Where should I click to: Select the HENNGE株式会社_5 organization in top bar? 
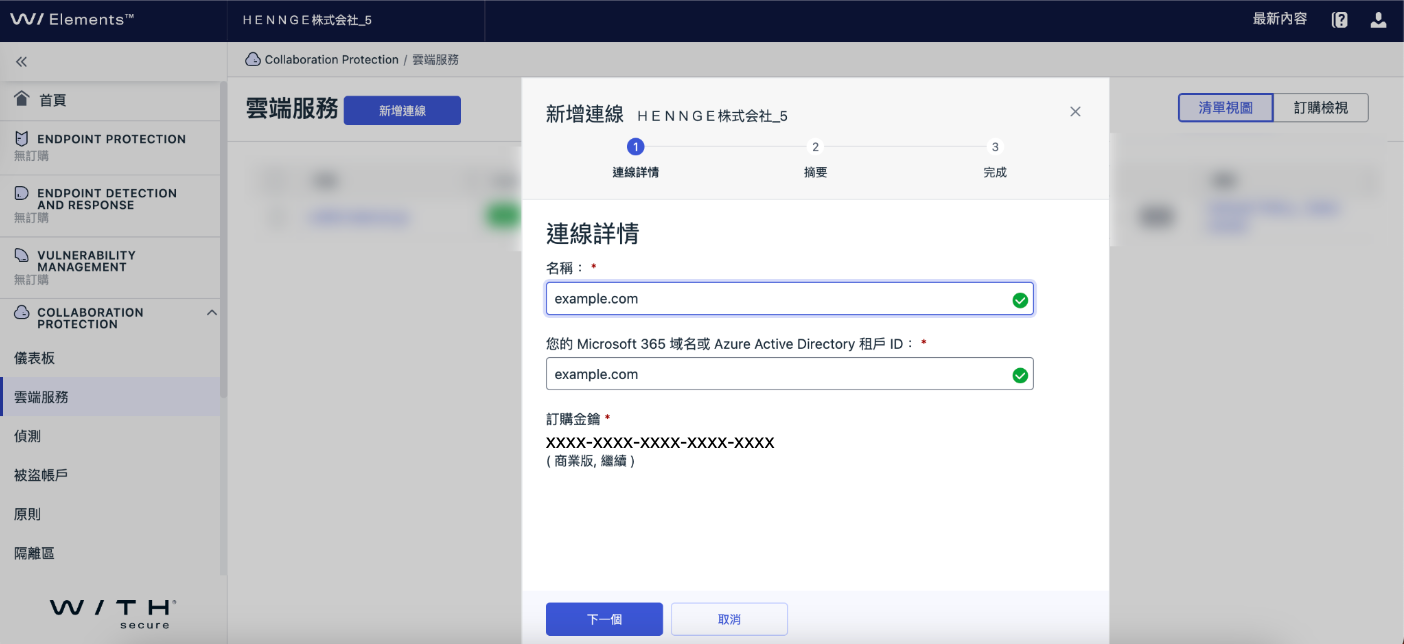click(x=307, y=20)
